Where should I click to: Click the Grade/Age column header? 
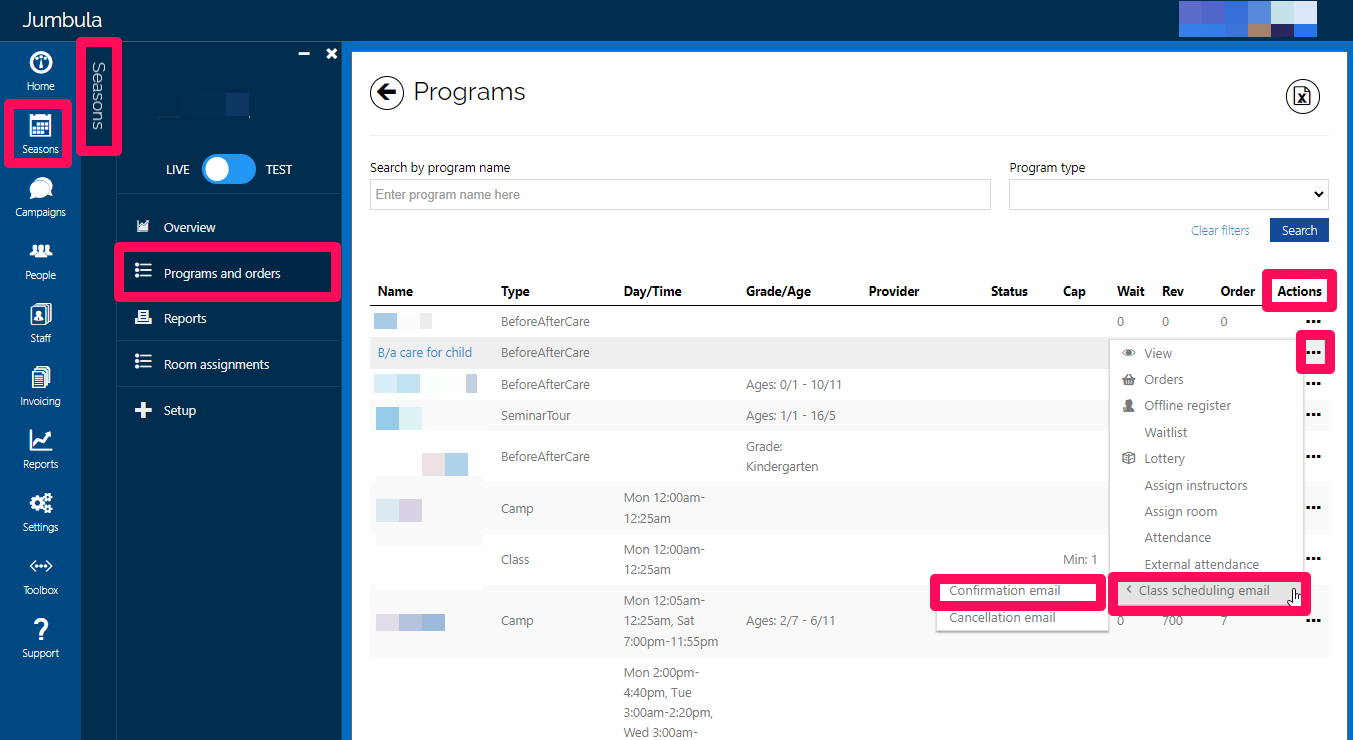click(778, 291)
